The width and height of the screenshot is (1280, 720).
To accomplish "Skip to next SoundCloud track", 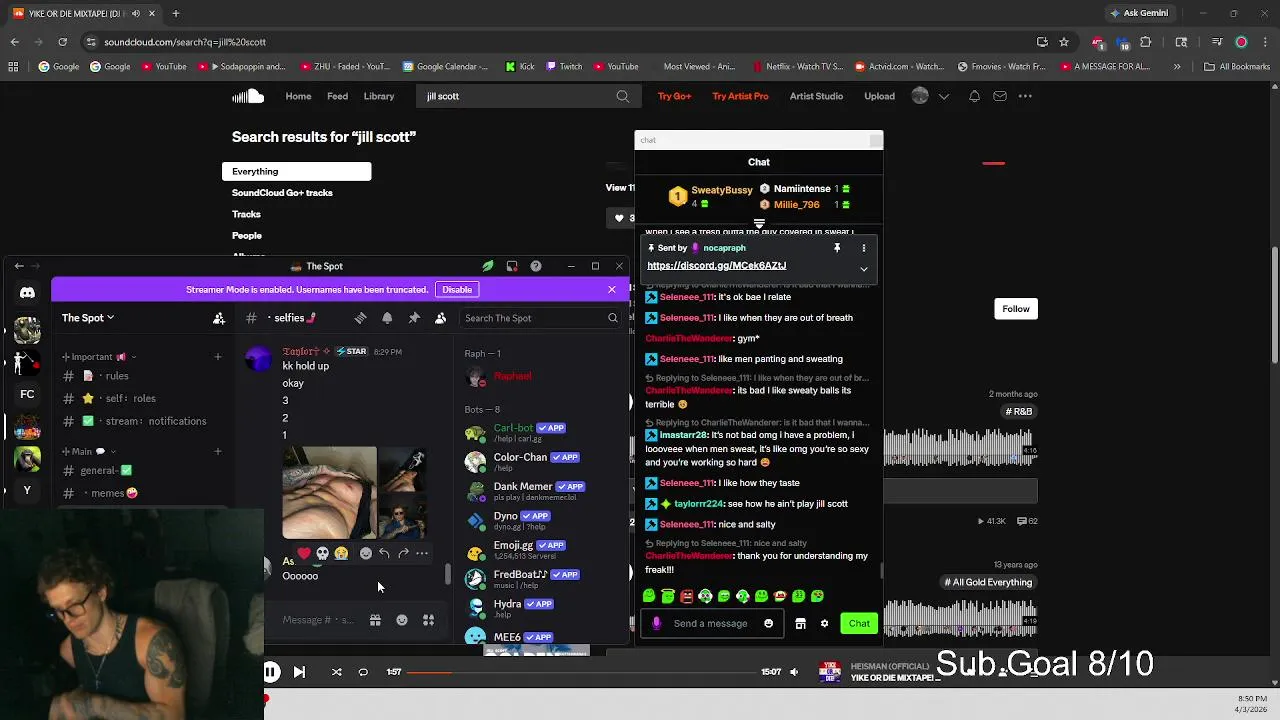I will (299, 672).
